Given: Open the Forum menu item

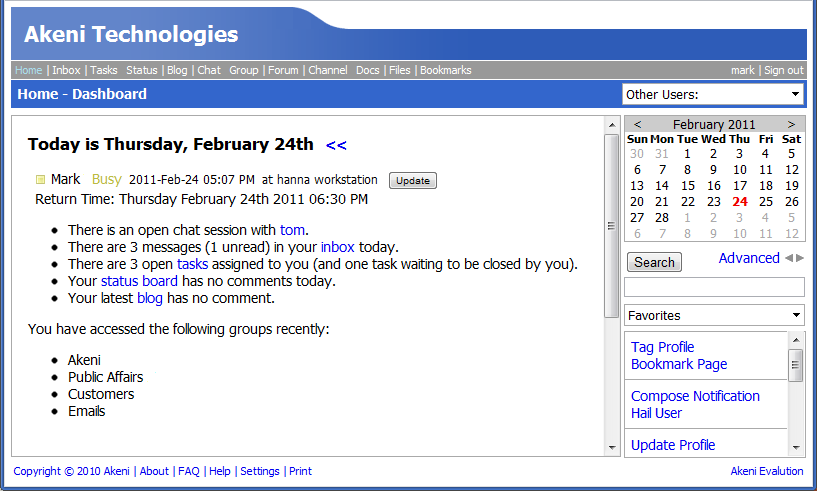Looking at the screenshot, I should point(283,70).
